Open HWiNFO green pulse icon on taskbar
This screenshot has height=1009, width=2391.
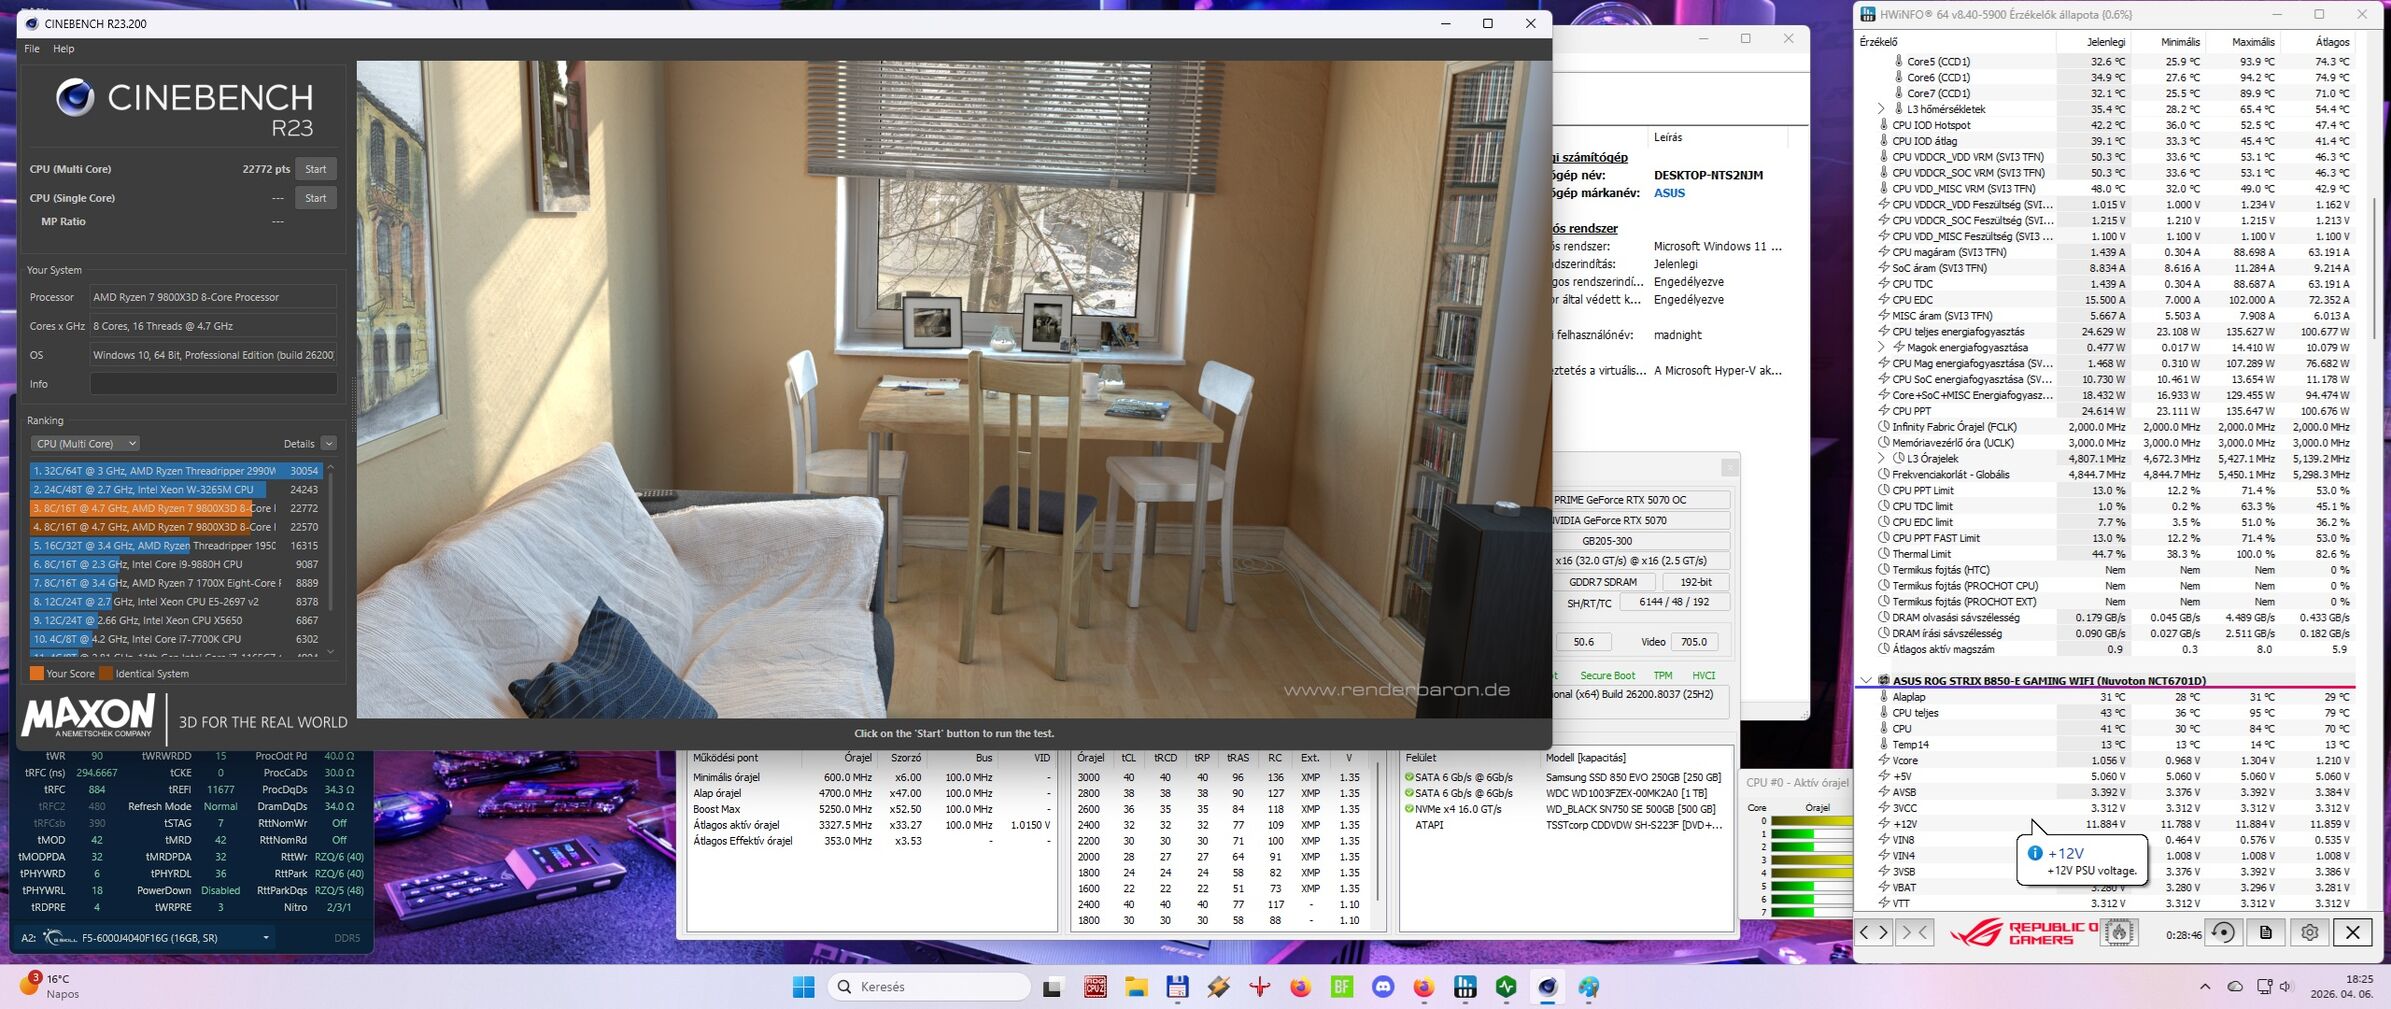1506,987
